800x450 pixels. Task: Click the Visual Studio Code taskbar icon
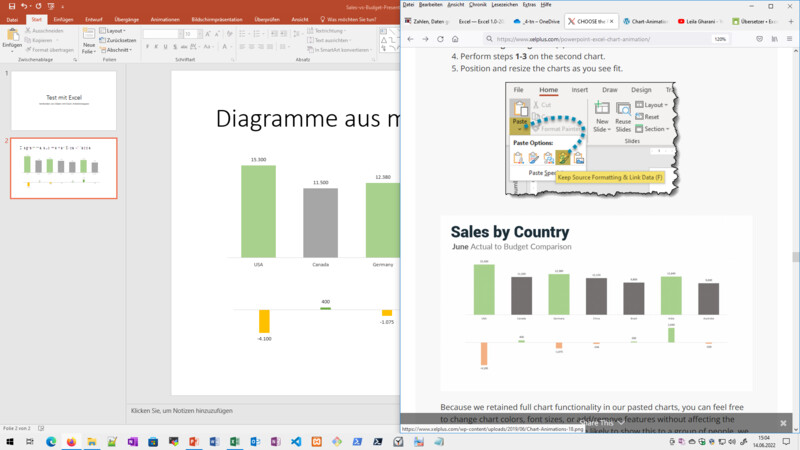[x=296, y=441]
